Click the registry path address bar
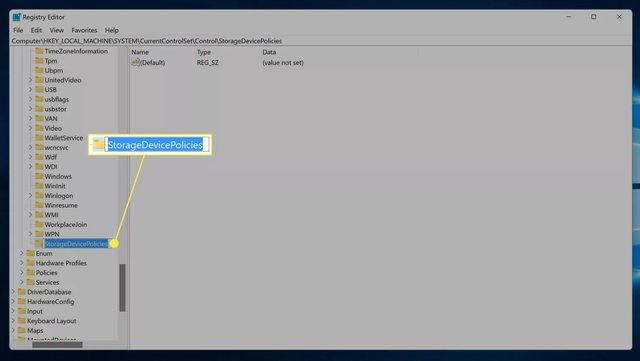This screenshot has height=361, width=640. 321,41
